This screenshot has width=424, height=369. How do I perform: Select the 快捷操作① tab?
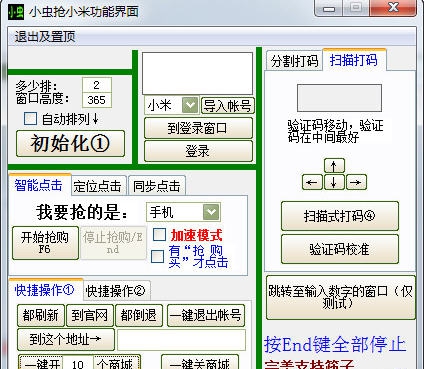coord(45,290)
